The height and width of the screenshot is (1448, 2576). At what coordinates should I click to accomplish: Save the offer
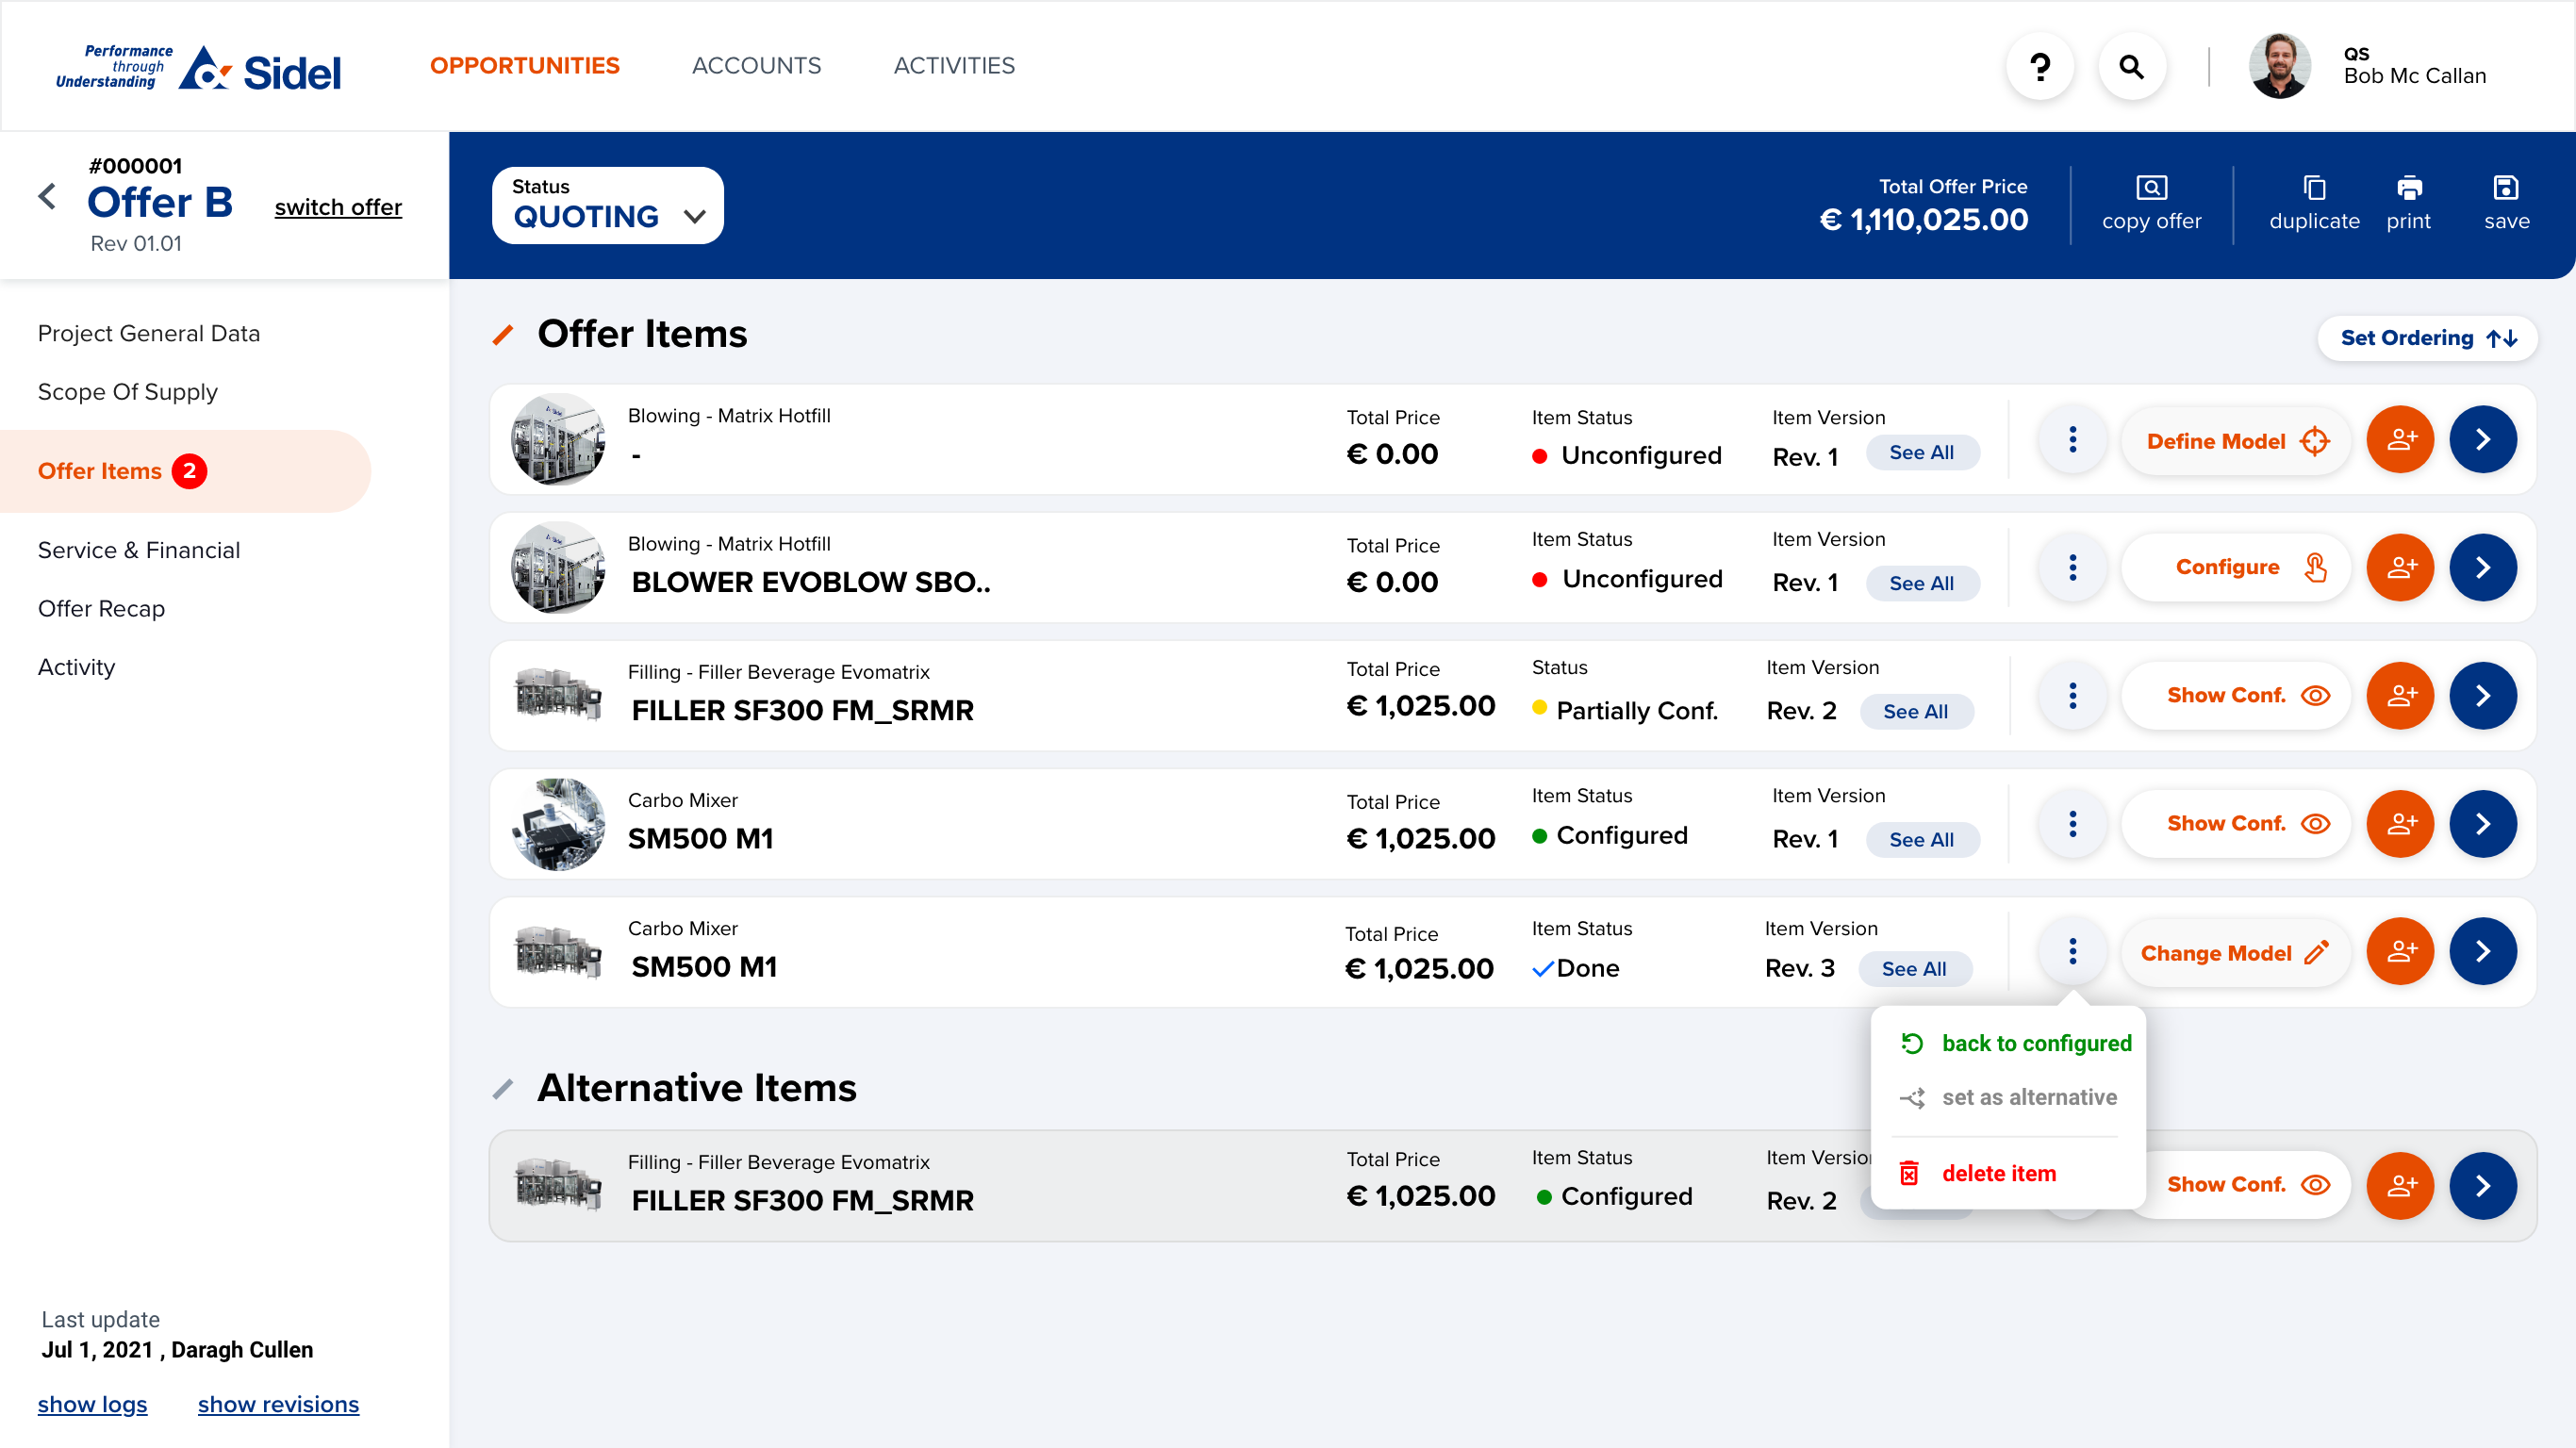pos(2506,204)
